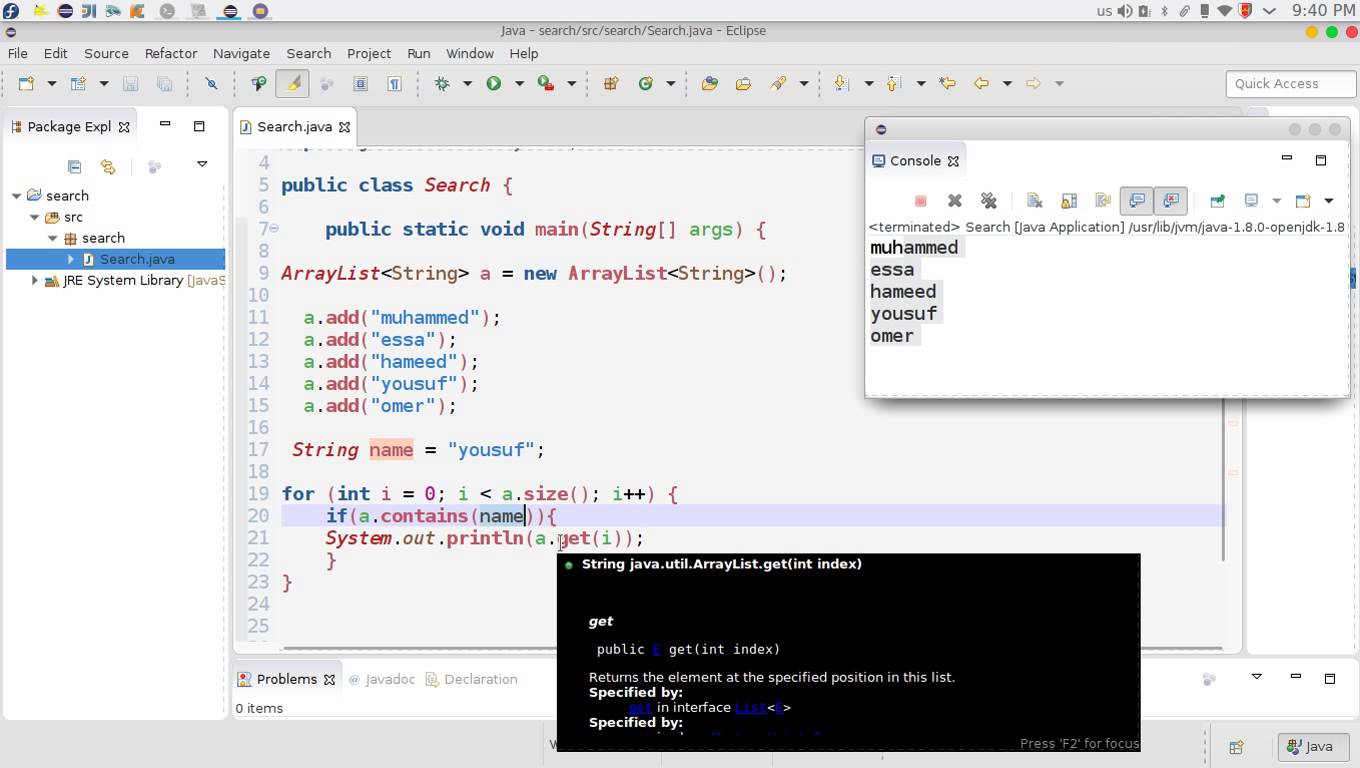Pin the Console view

(x=1216, y=200)
